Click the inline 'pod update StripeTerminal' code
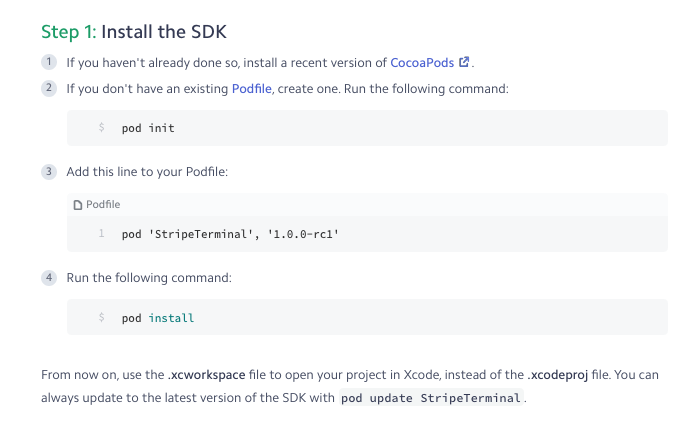Viewport: 679px width, 438px height. [x=431, y=398]
